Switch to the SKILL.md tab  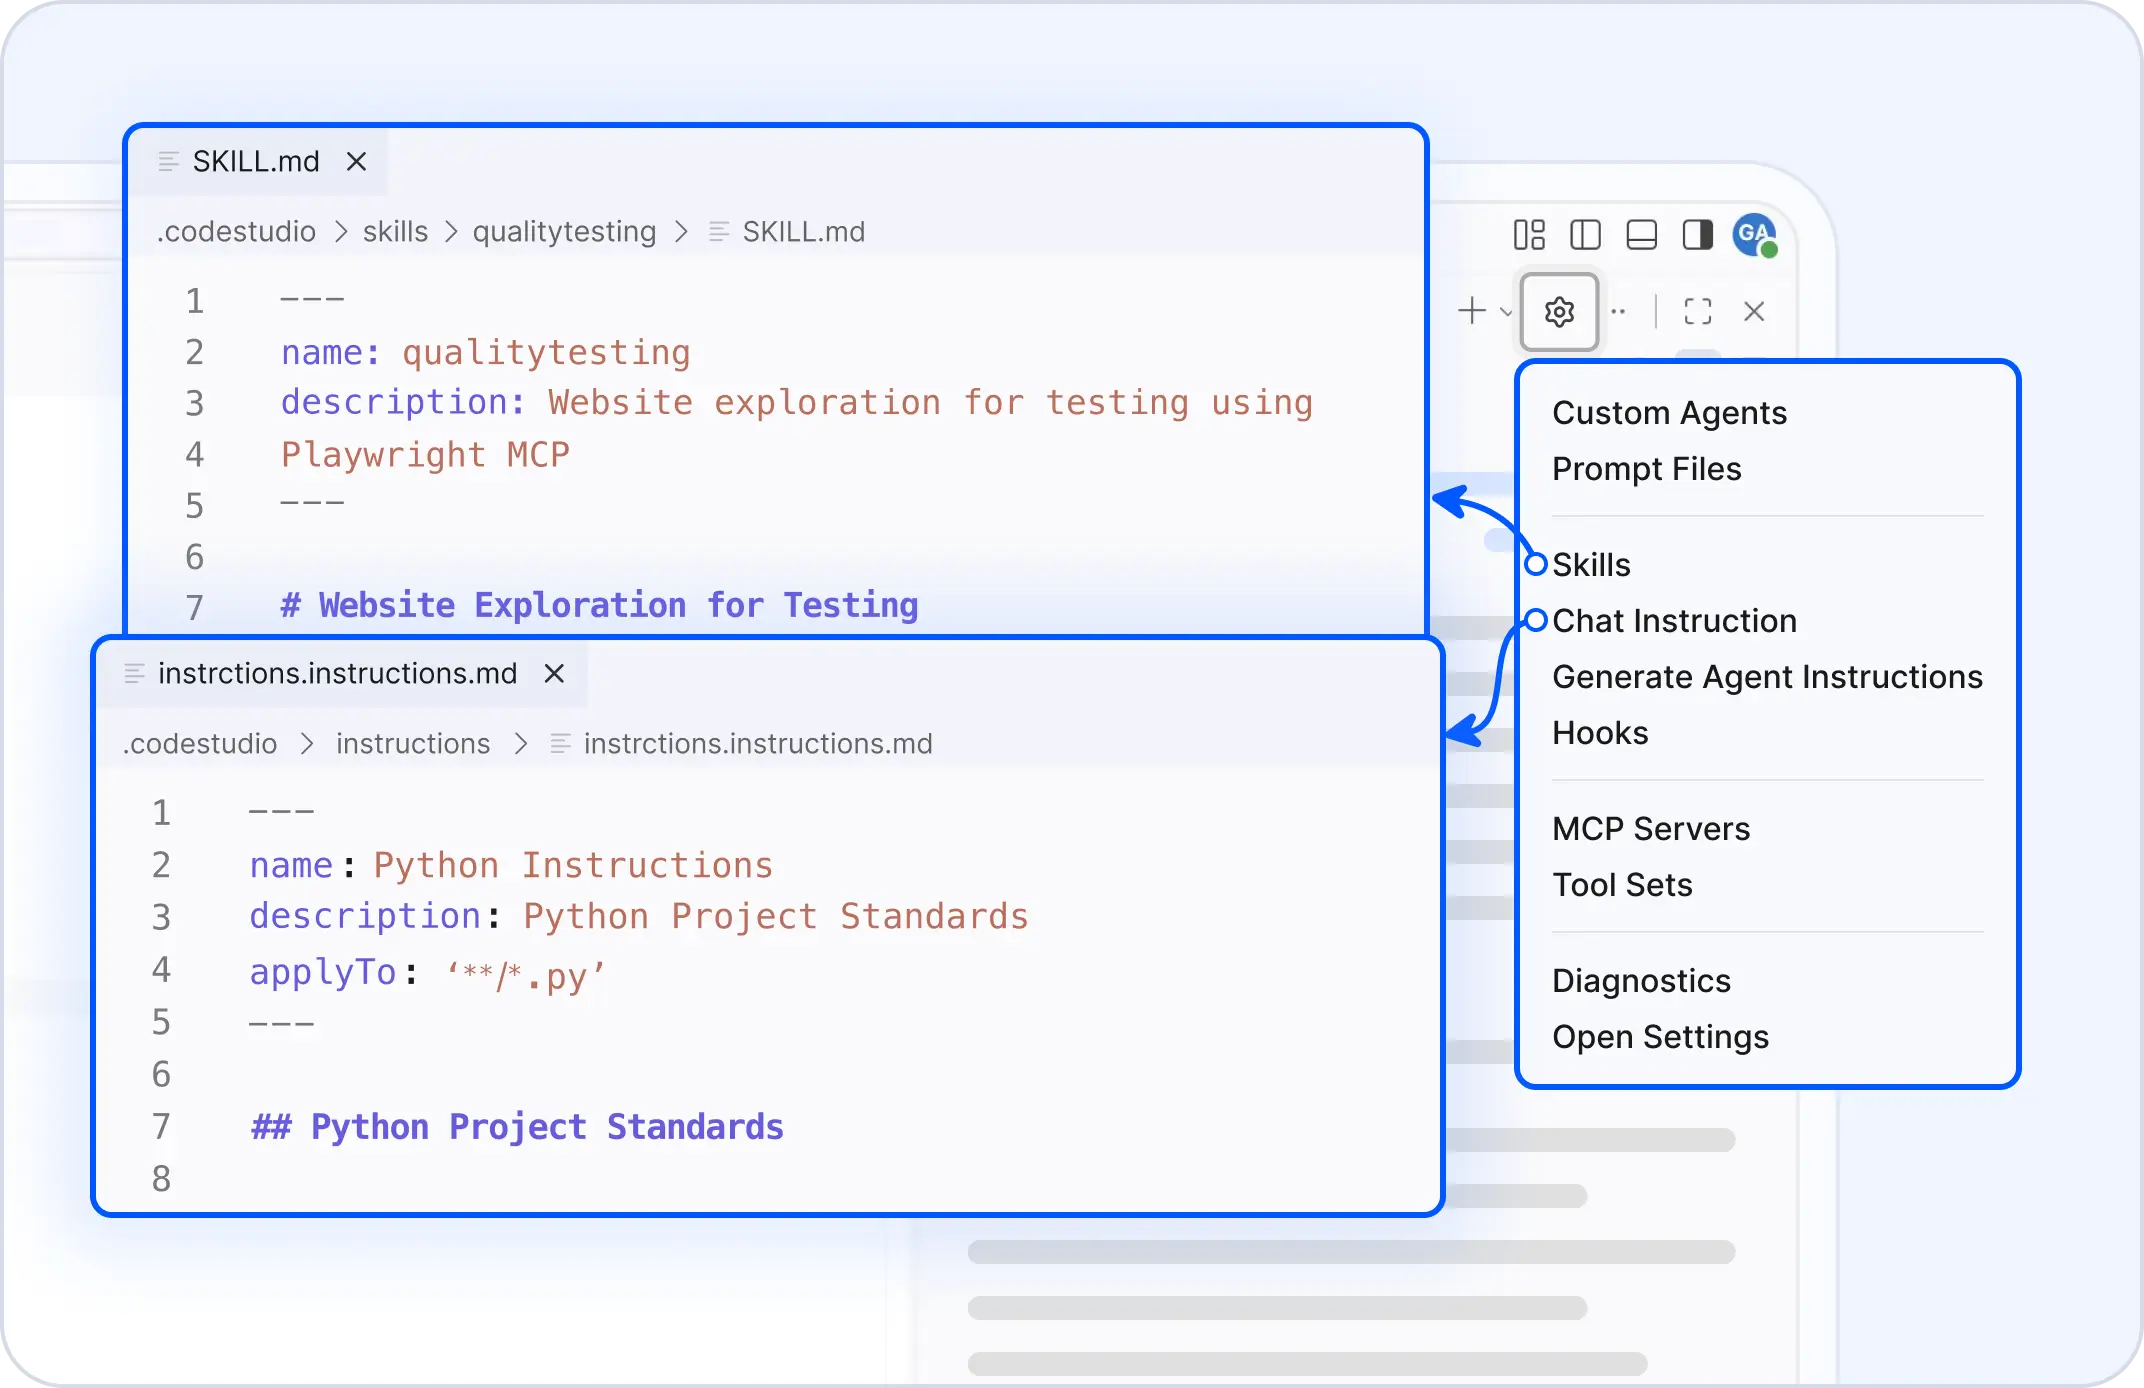point(256,161)
